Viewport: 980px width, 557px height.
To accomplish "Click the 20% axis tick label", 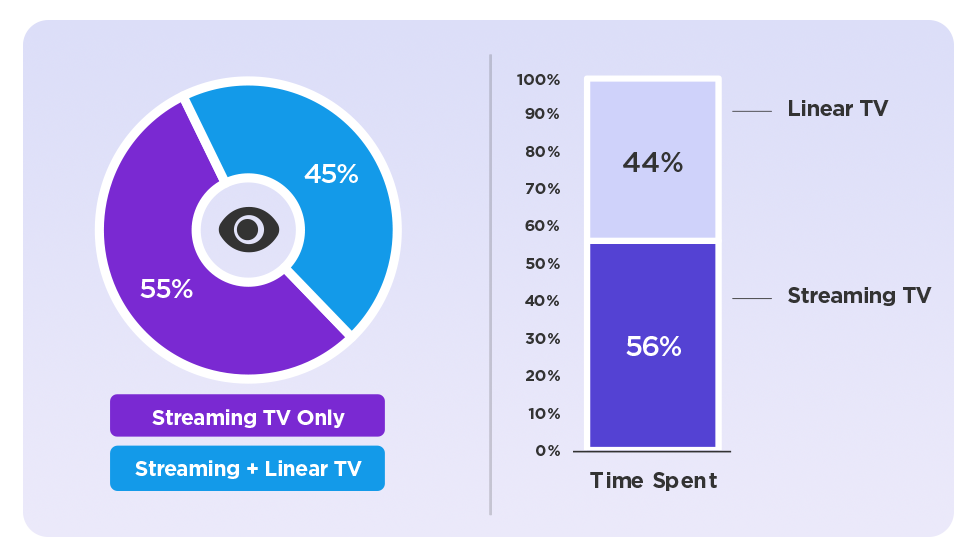I will coord(542,376).
